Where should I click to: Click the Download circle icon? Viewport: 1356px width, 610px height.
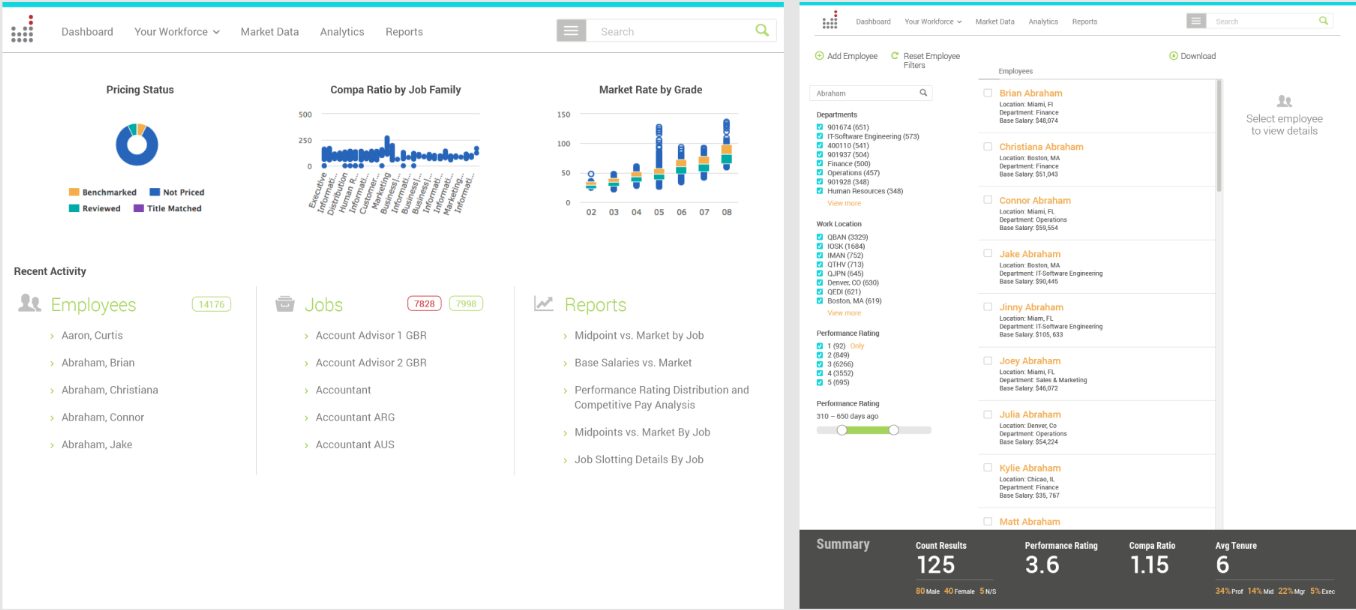point(1173,56)
